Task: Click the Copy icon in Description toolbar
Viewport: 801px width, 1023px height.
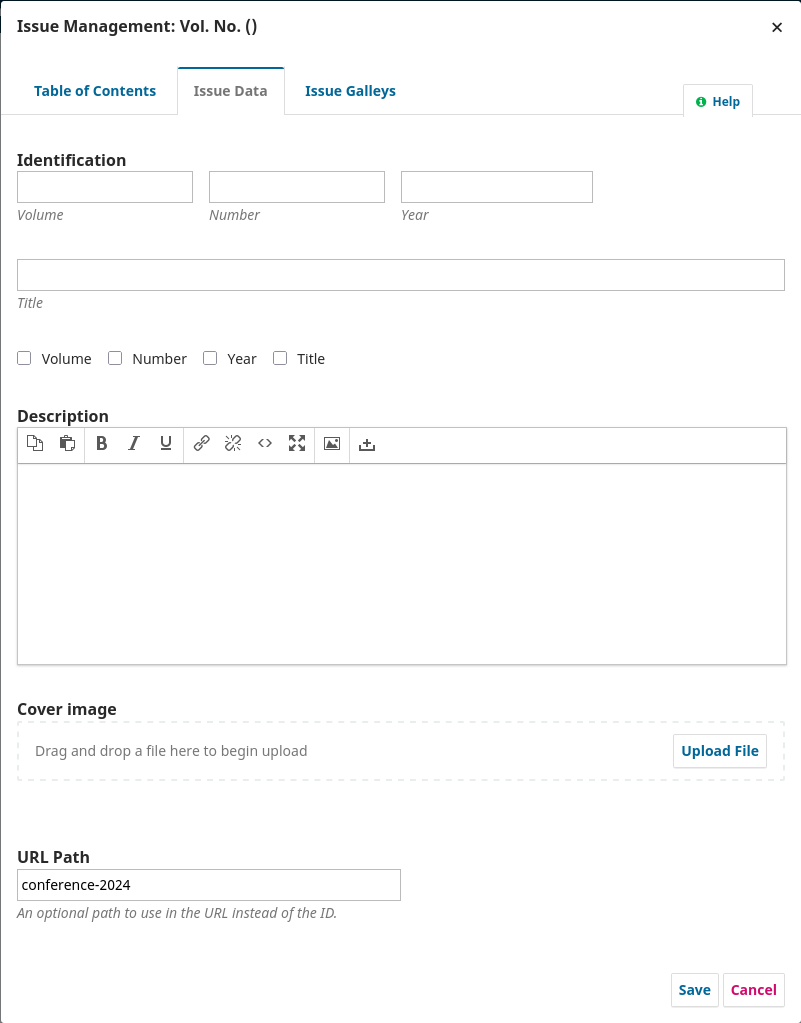Action: [35, 444]
